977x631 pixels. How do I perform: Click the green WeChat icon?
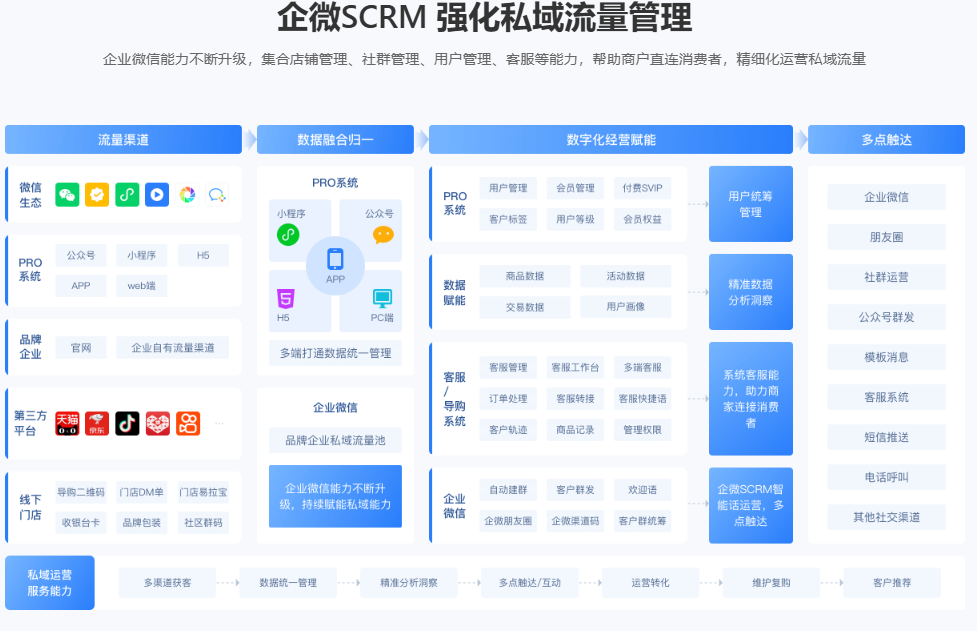click(x=67, y=195)
